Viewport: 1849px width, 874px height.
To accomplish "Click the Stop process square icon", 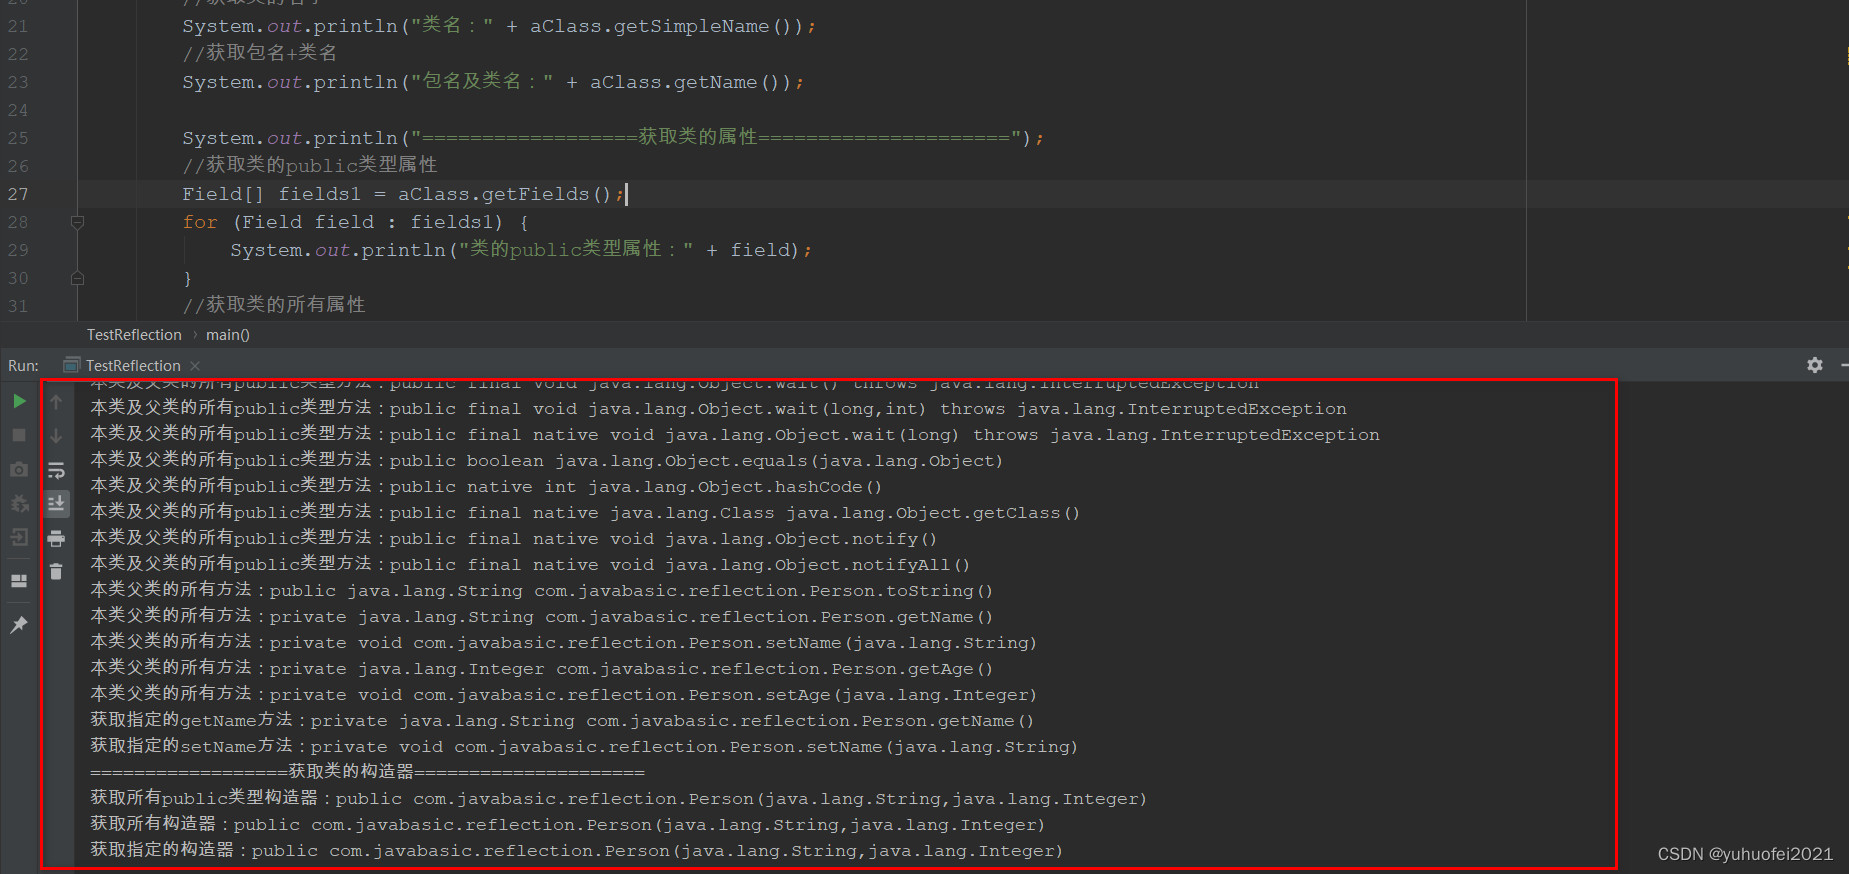I will tap(19, 435).
